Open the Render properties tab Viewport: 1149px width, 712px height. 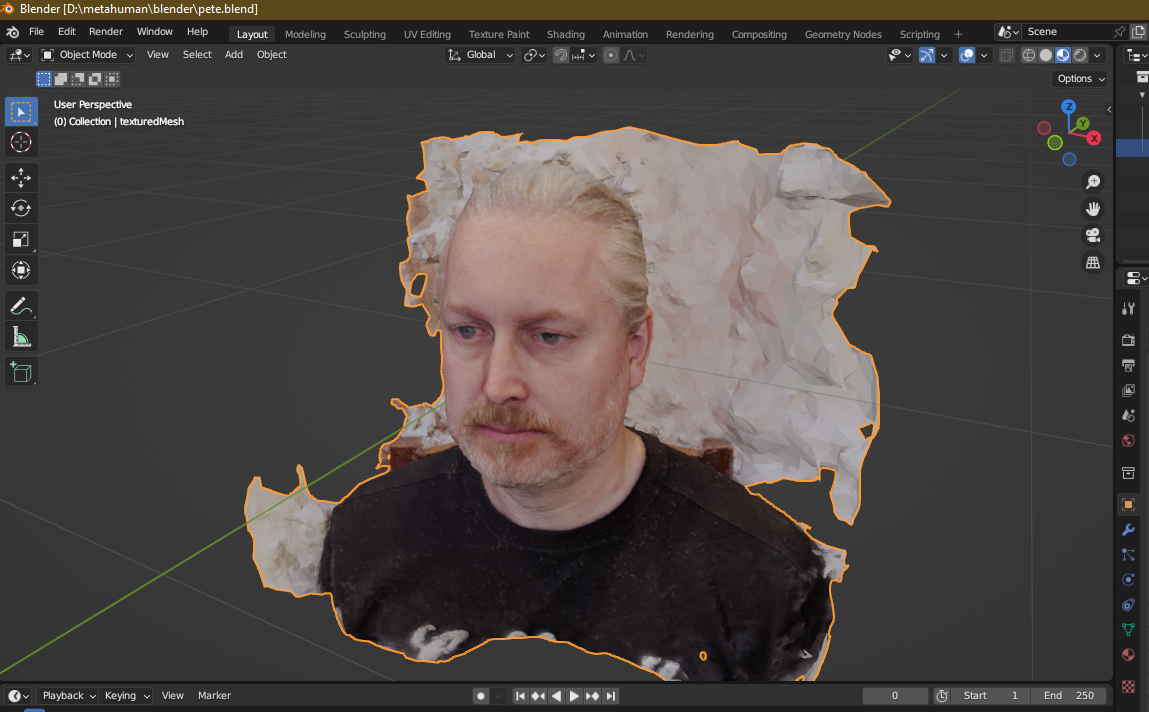click(1128, 340)
